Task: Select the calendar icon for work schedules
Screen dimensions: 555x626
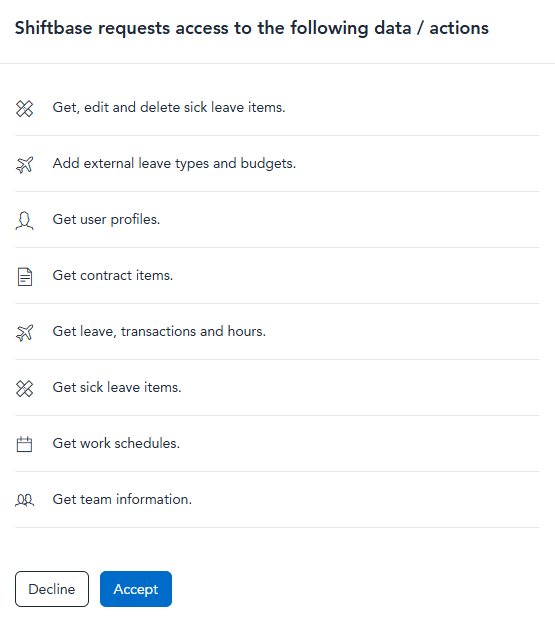Action: [24, 444]
